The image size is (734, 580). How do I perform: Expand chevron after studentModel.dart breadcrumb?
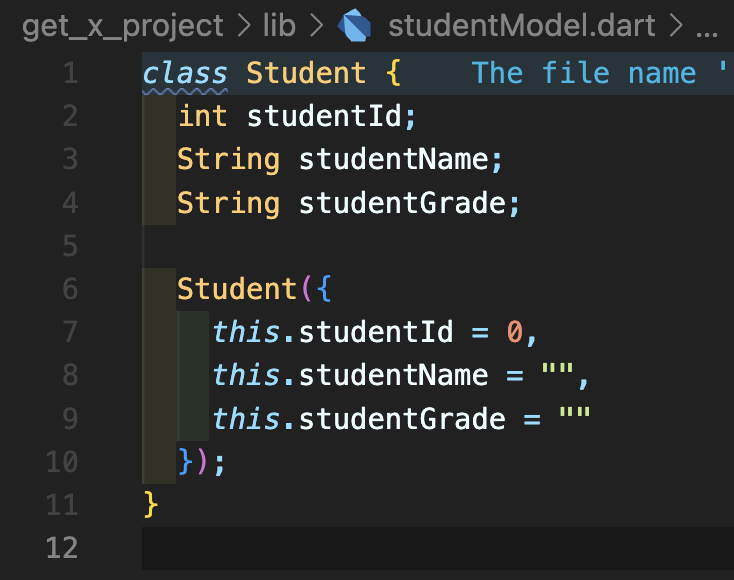coord(675,25)
